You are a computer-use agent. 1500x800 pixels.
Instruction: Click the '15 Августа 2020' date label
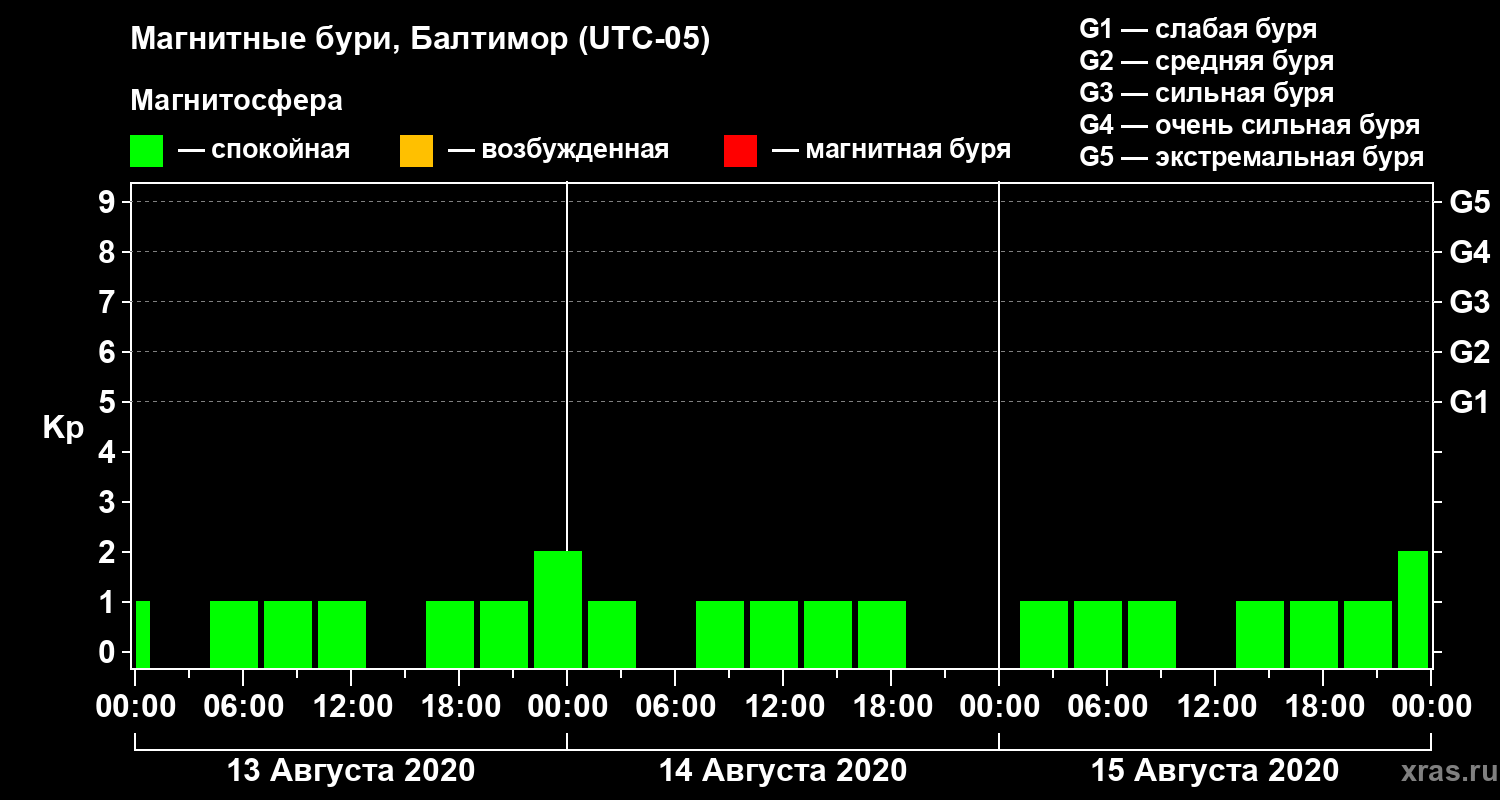click(x=1215, y=771)
